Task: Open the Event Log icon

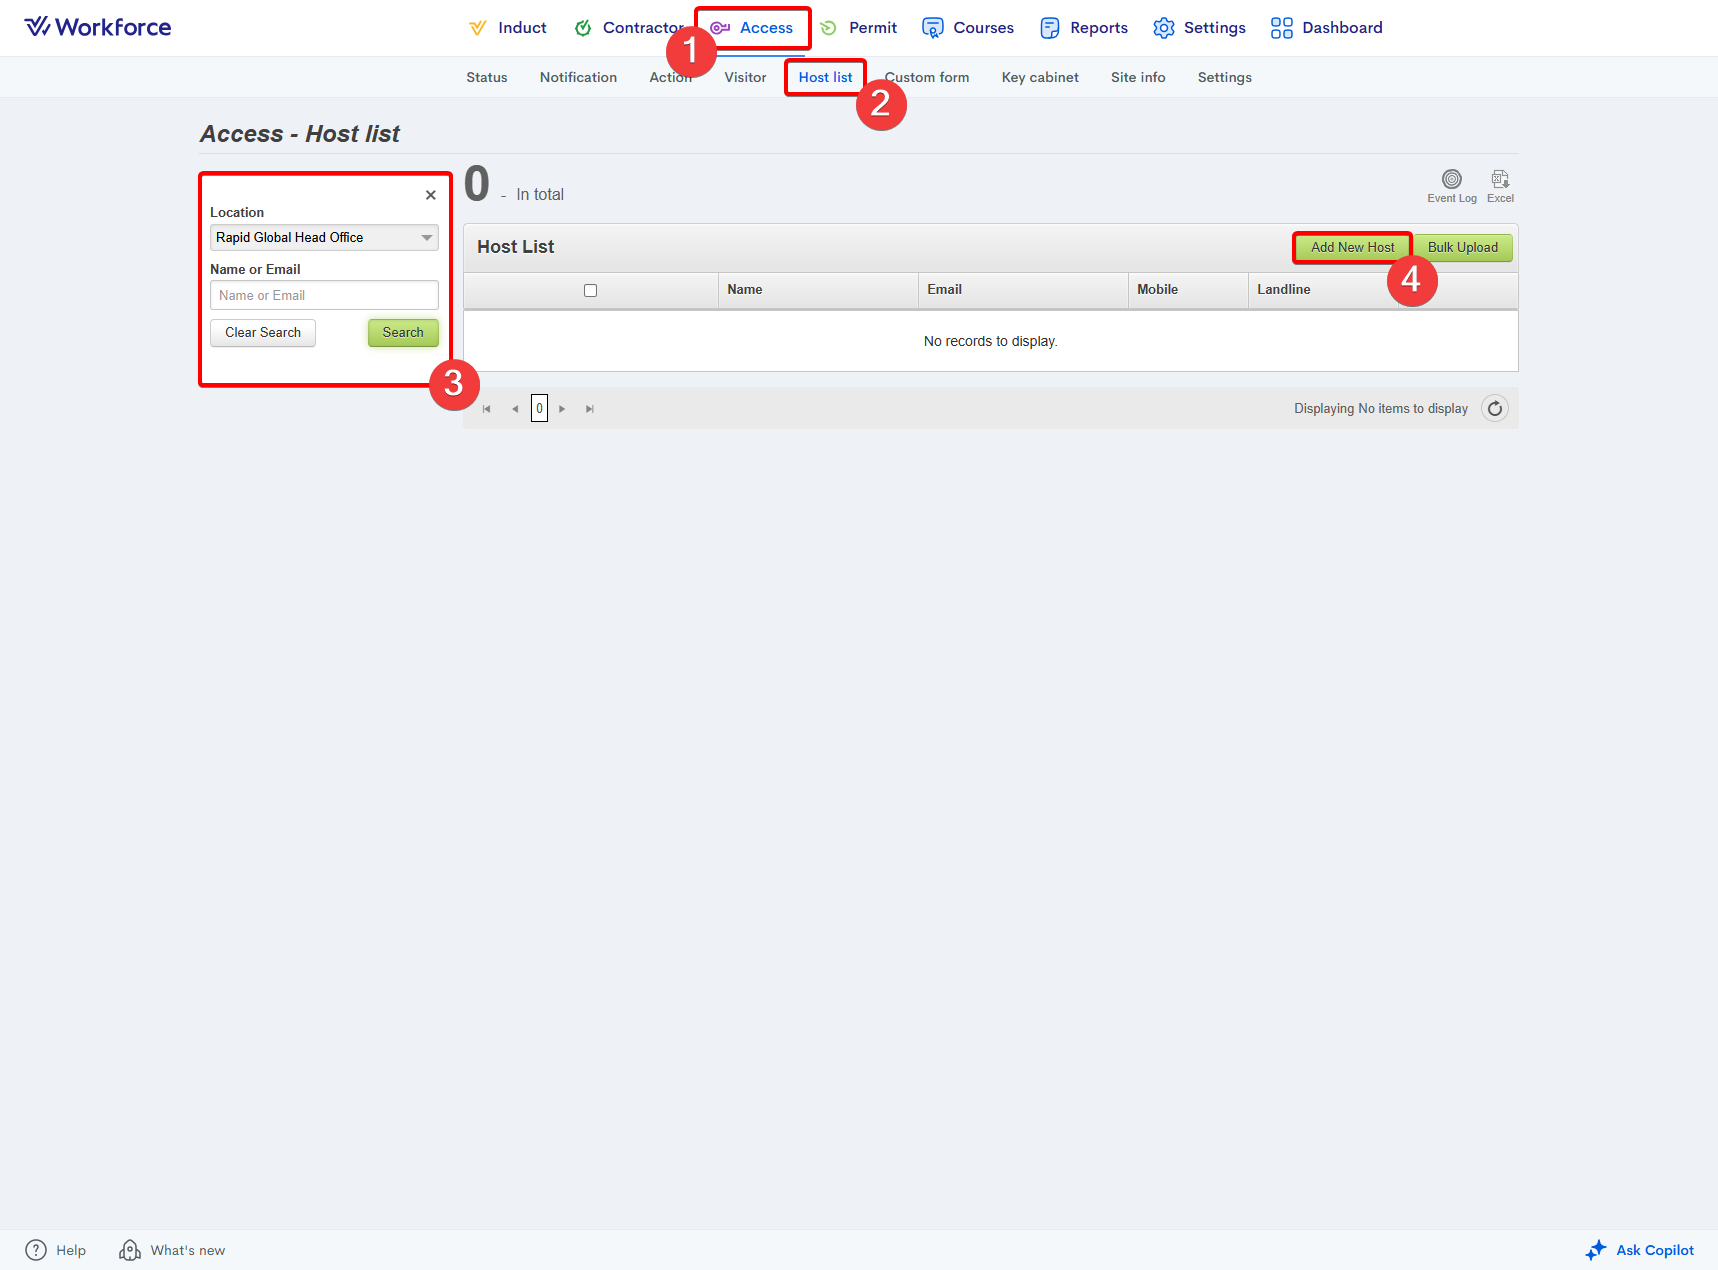Action: pyautogui.click(x=1451, y=180)
